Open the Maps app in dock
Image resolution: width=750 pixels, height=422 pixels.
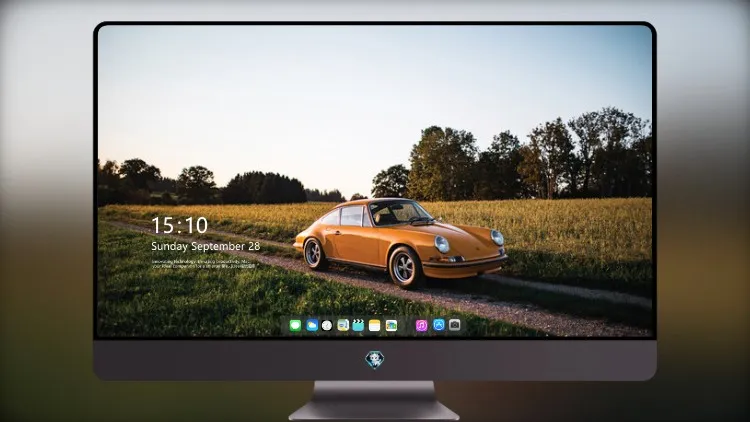[343, 325]
